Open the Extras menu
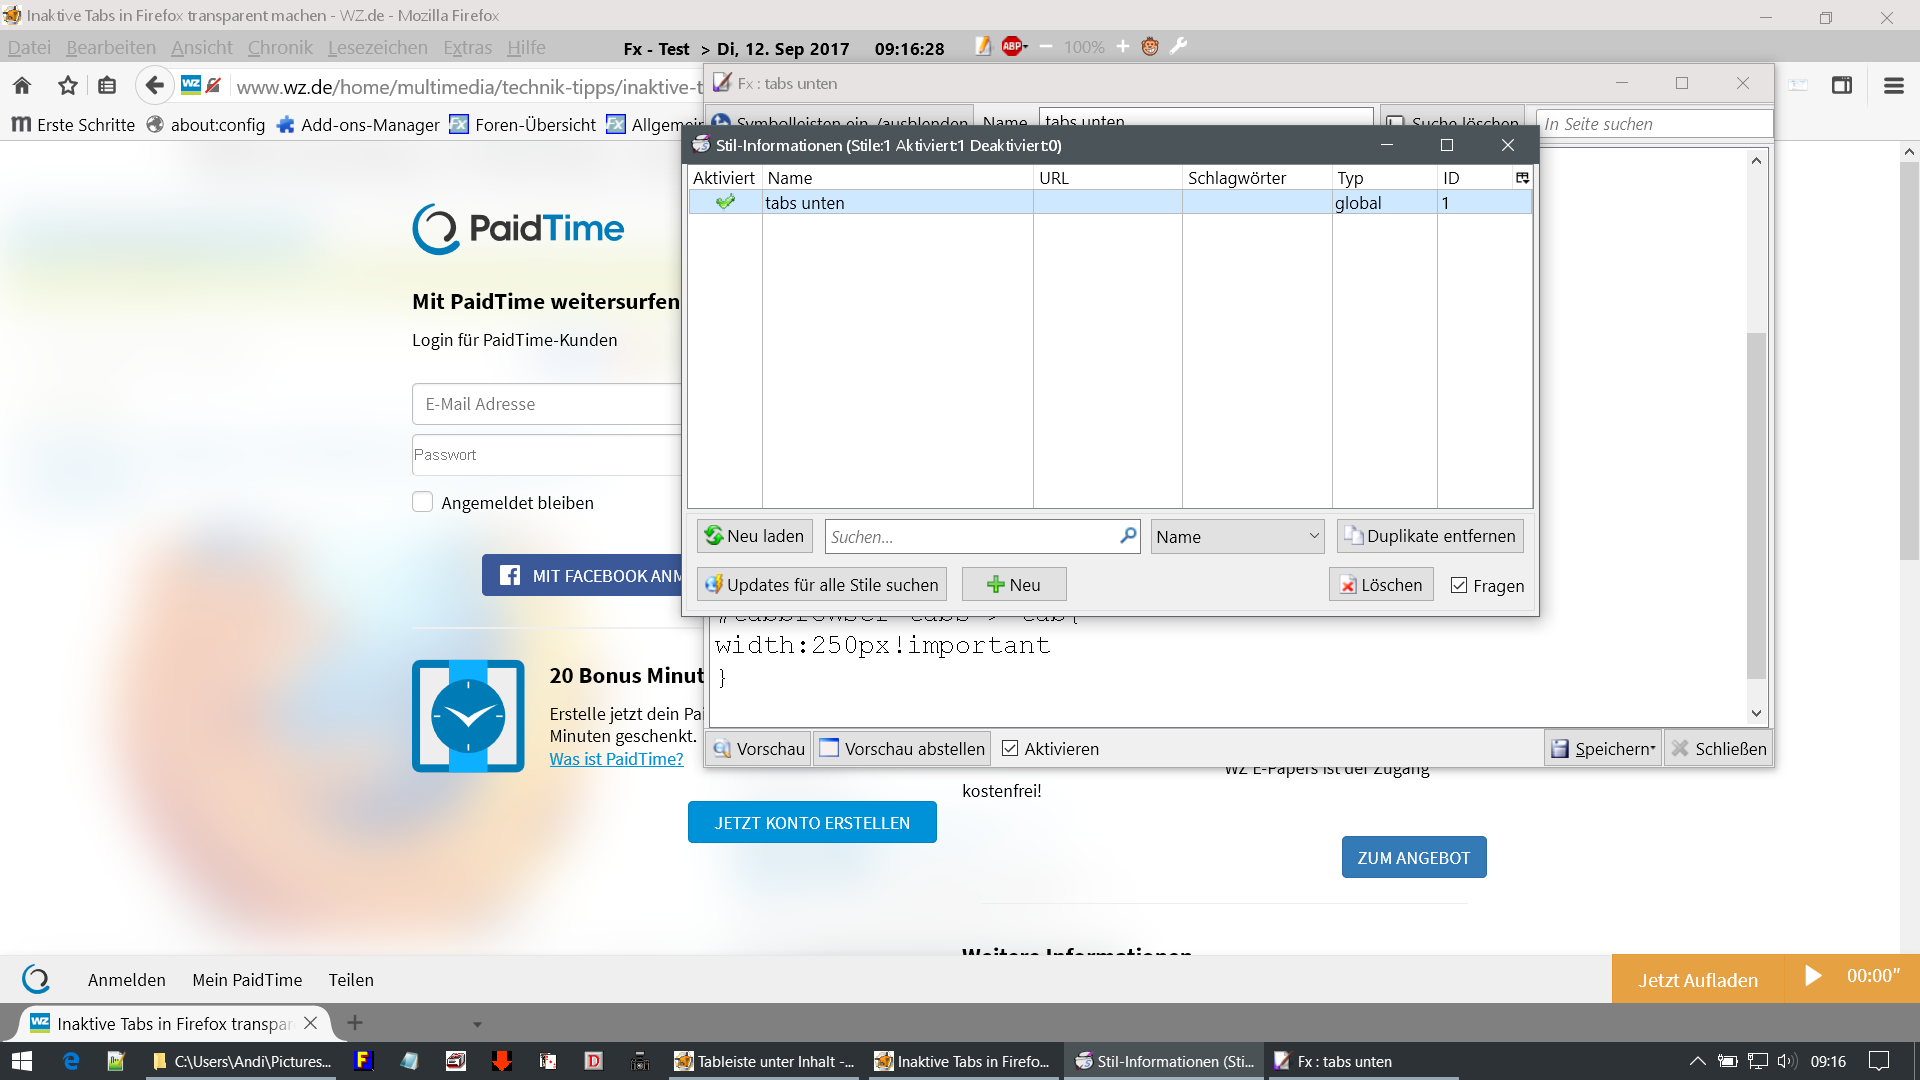Screen dimensions: 1920x1080 click(467, 47)
